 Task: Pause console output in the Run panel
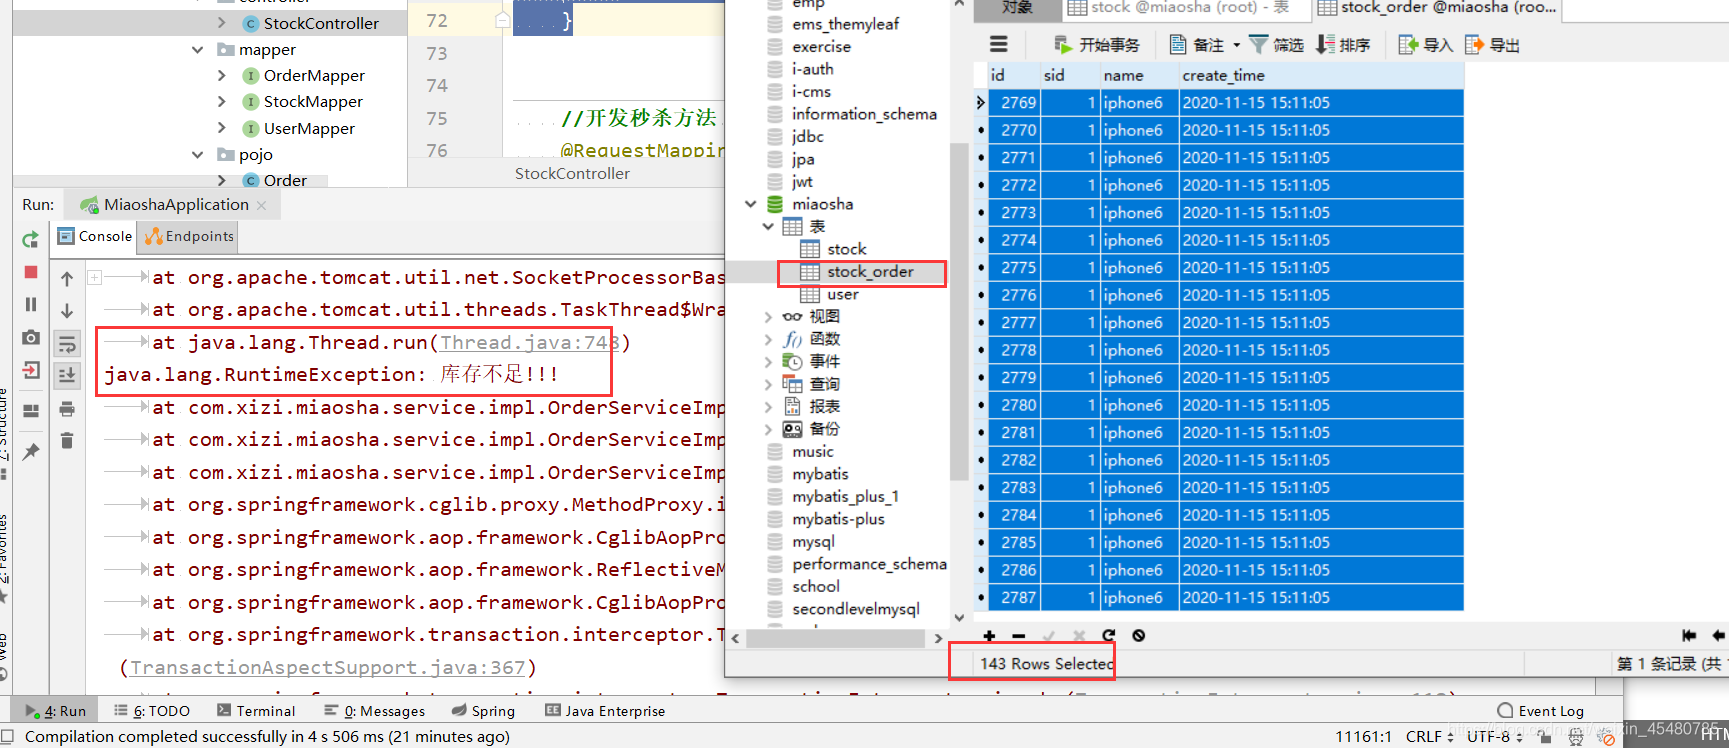[30, 304]
